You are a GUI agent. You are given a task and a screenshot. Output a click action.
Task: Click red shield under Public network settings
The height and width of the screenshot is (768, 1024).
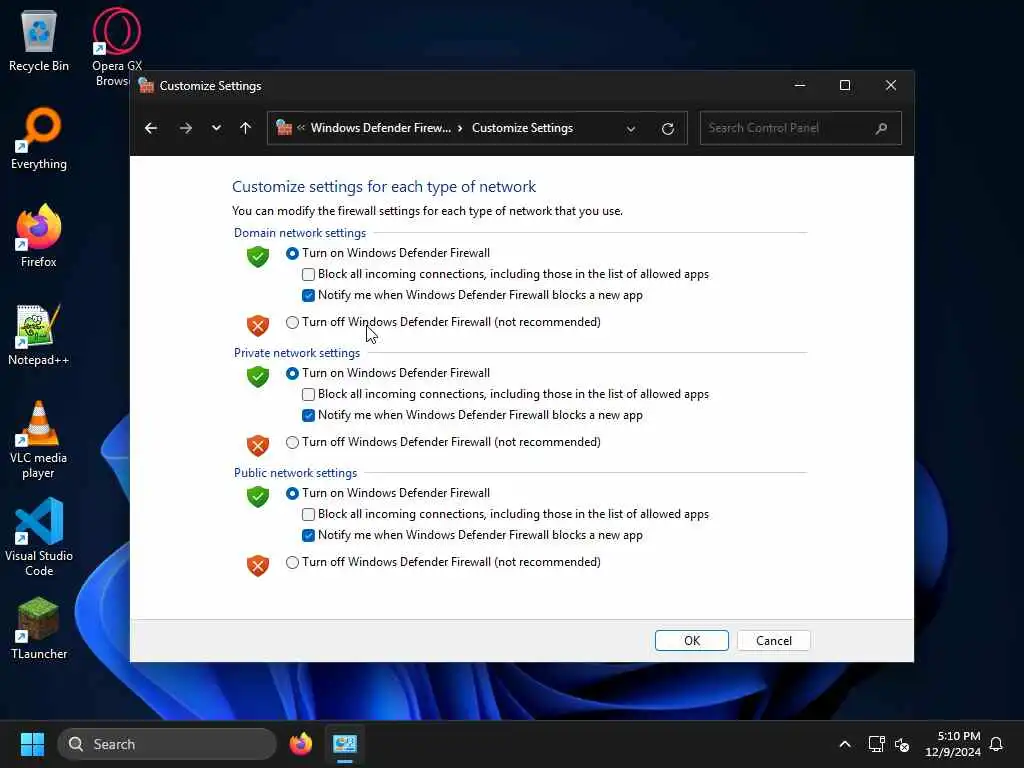click(x=258, y=565)
